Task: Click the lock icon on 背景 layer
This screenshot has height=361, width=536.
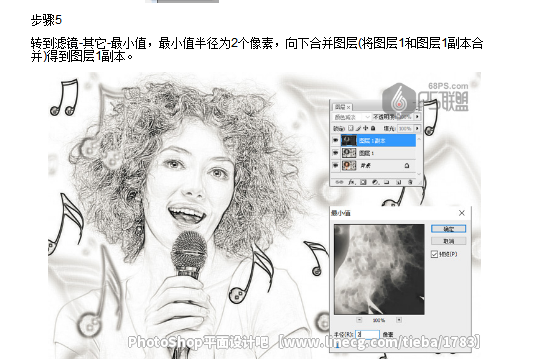Action: tap(407, 165)
